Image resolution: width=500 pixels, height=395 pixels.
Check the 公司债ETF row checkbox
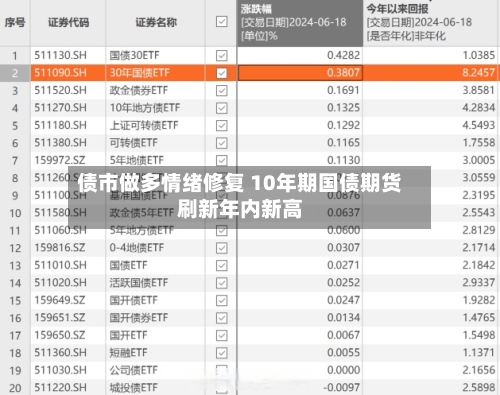[x=222, y=370]
